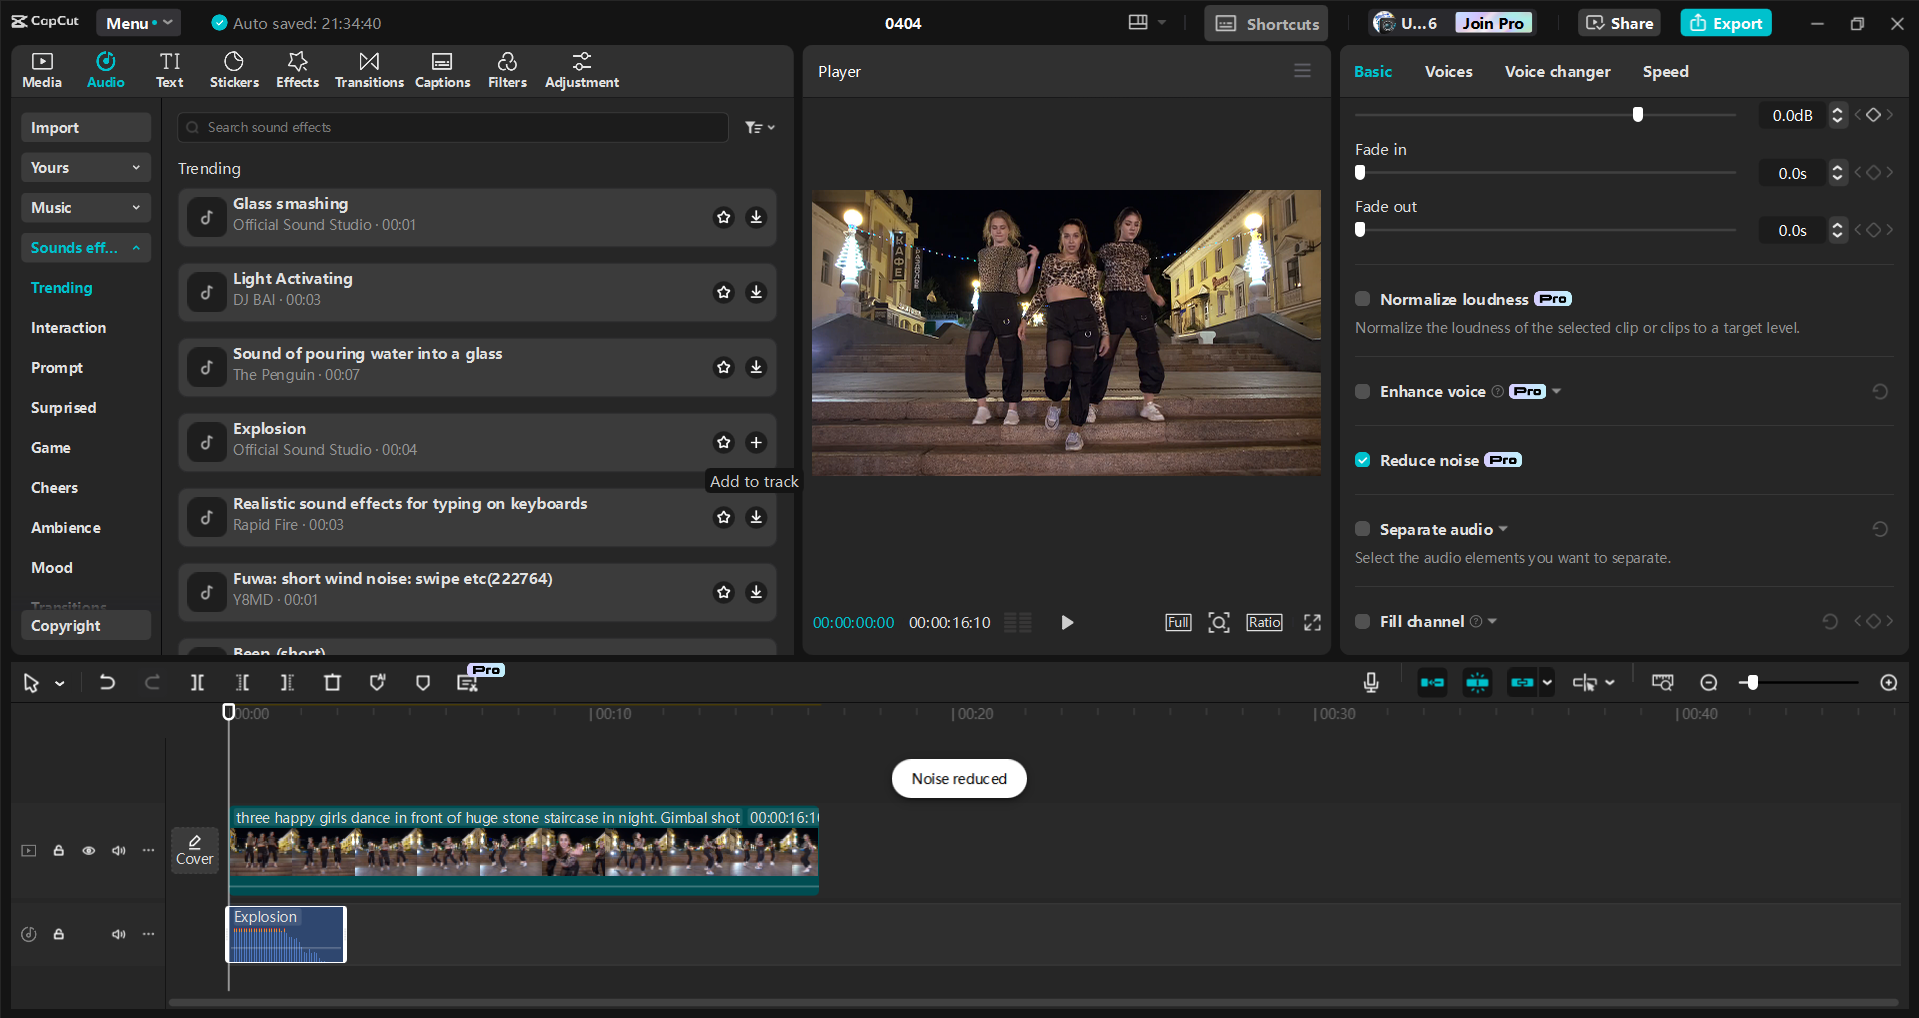Open the search filter dropdown beside sound search
Viewport: 1919px width, 1018px height.
point(759,127)
